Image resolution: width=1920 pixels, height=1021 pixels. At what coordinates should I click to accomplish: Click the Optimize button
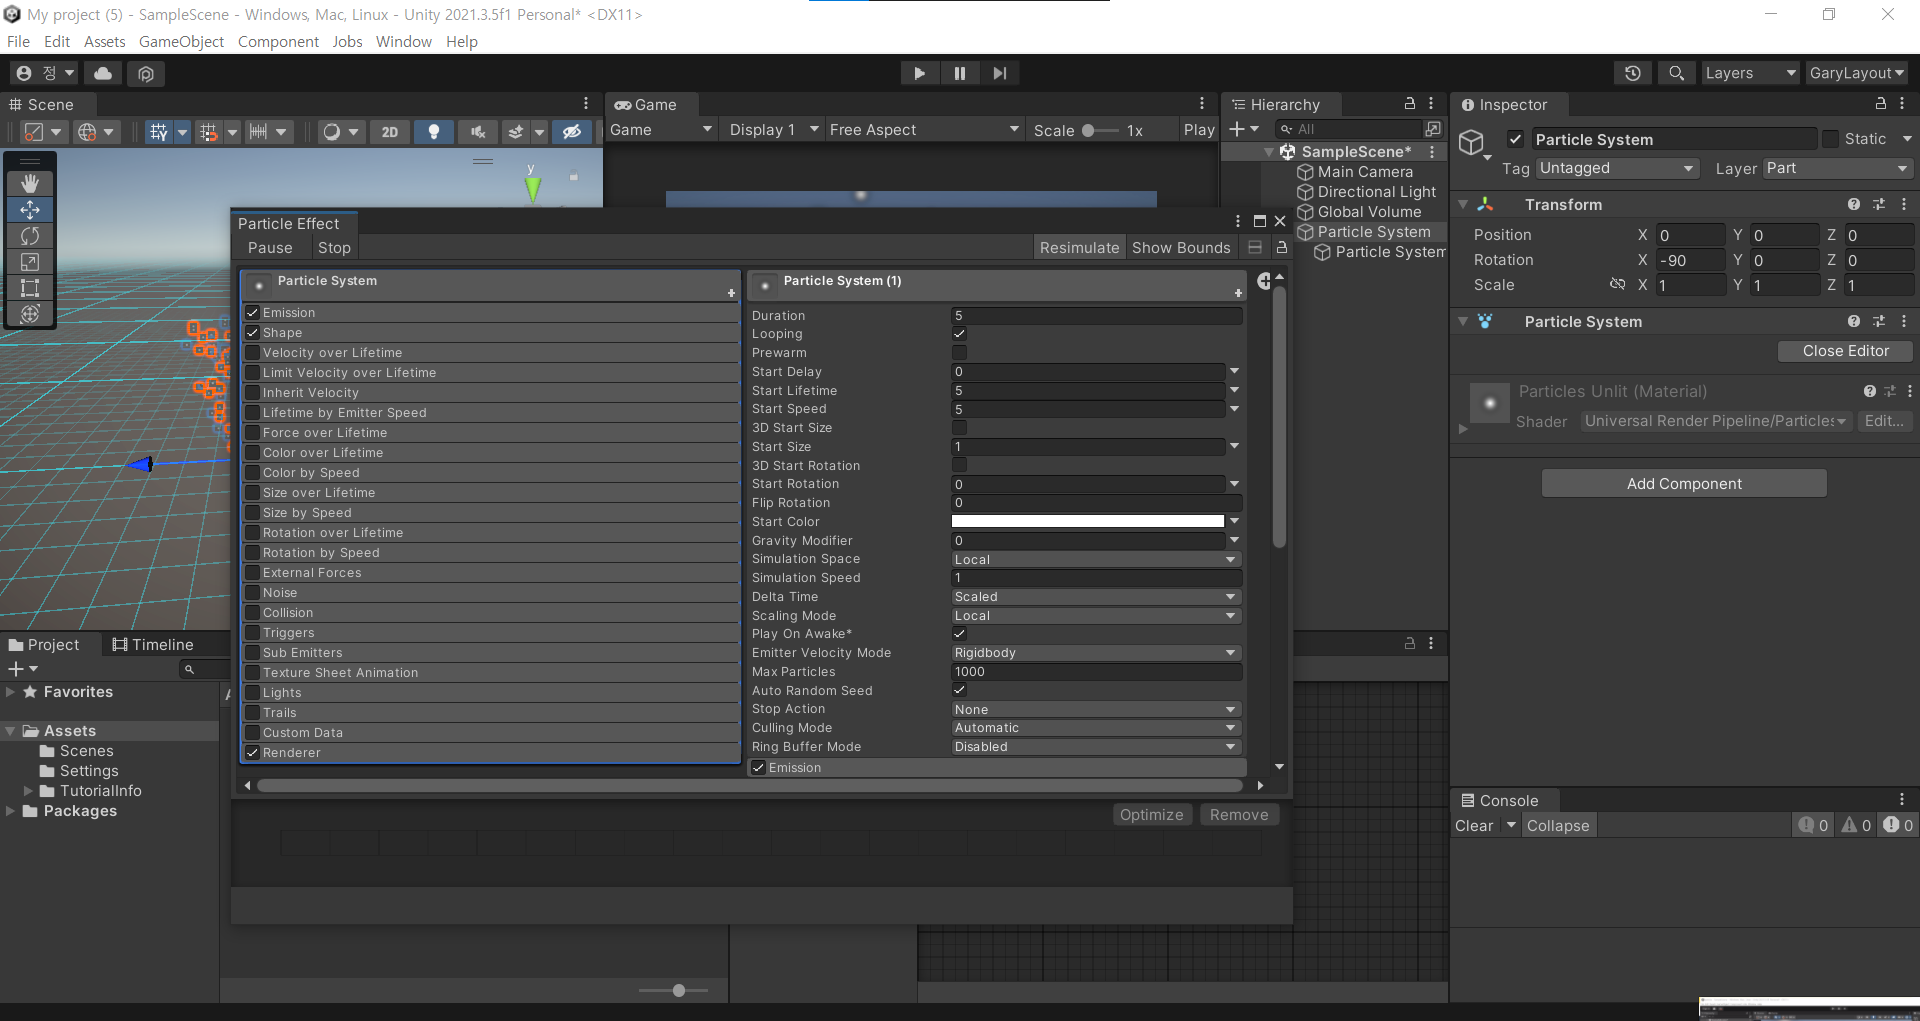click(1151, 815)
